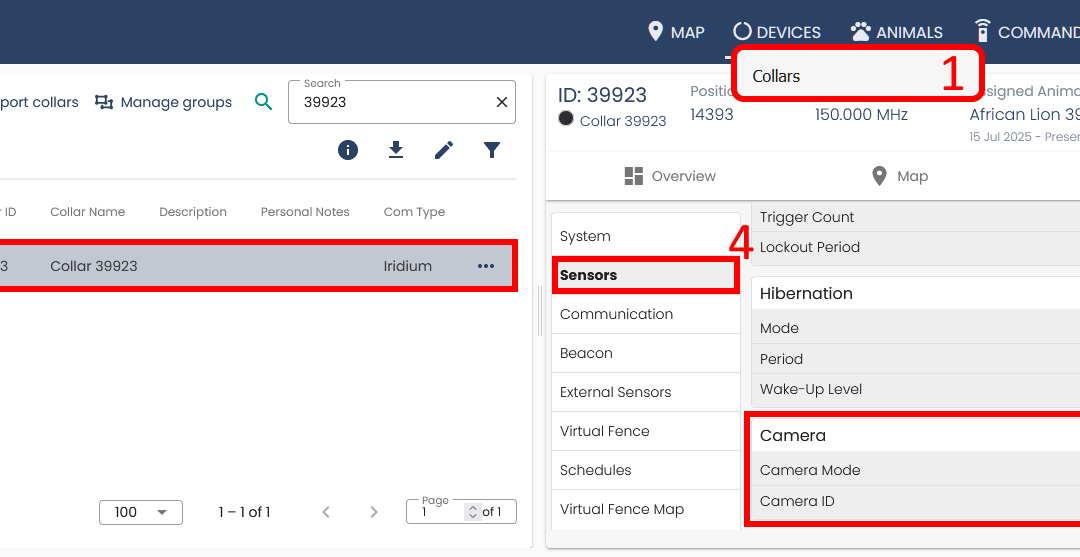Switch to the Overview tab
The image size is (1080, 557).
click(670, 176)
